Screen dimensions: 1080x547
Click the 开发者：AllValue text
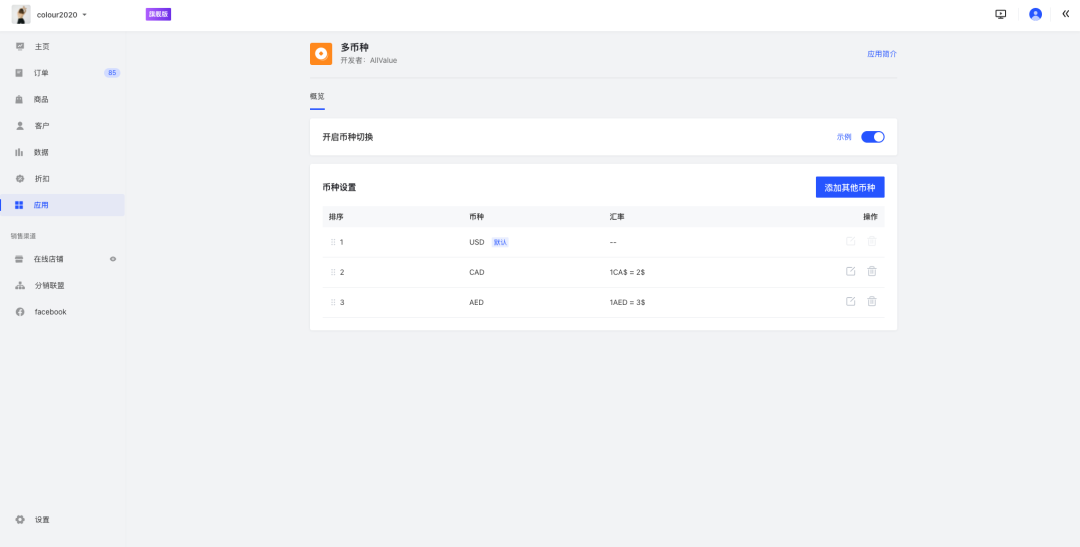click(x=368, y=61)
